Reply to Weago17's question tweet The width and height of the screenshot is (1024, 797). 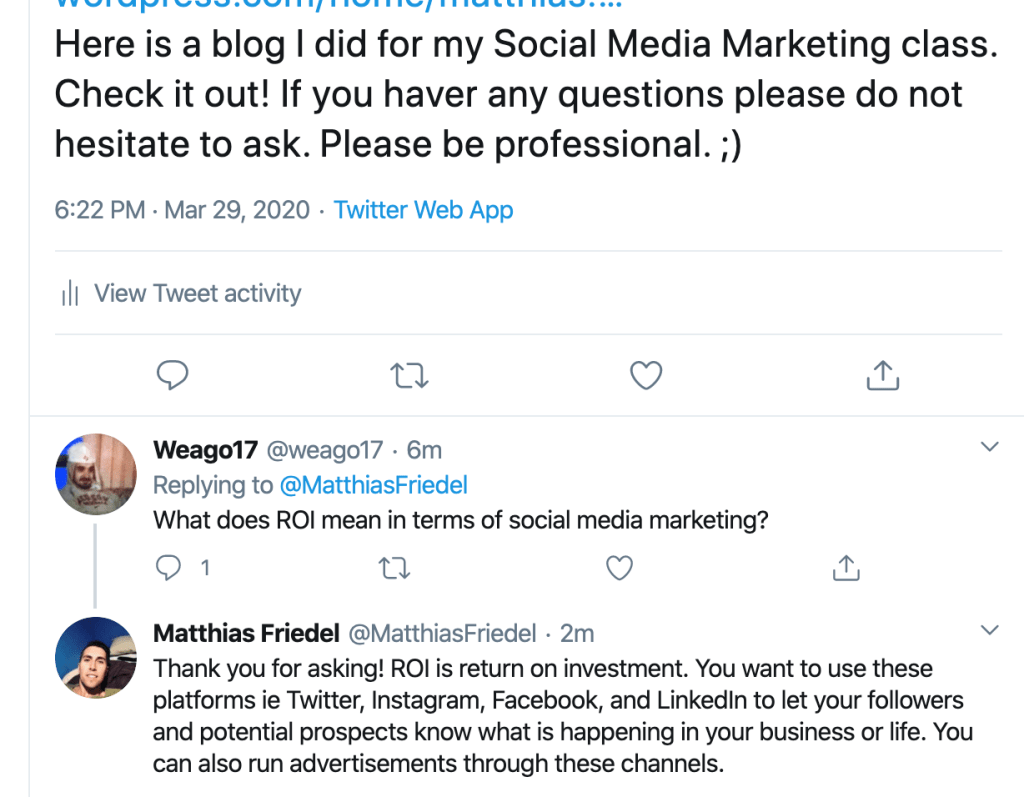(169, 568)
